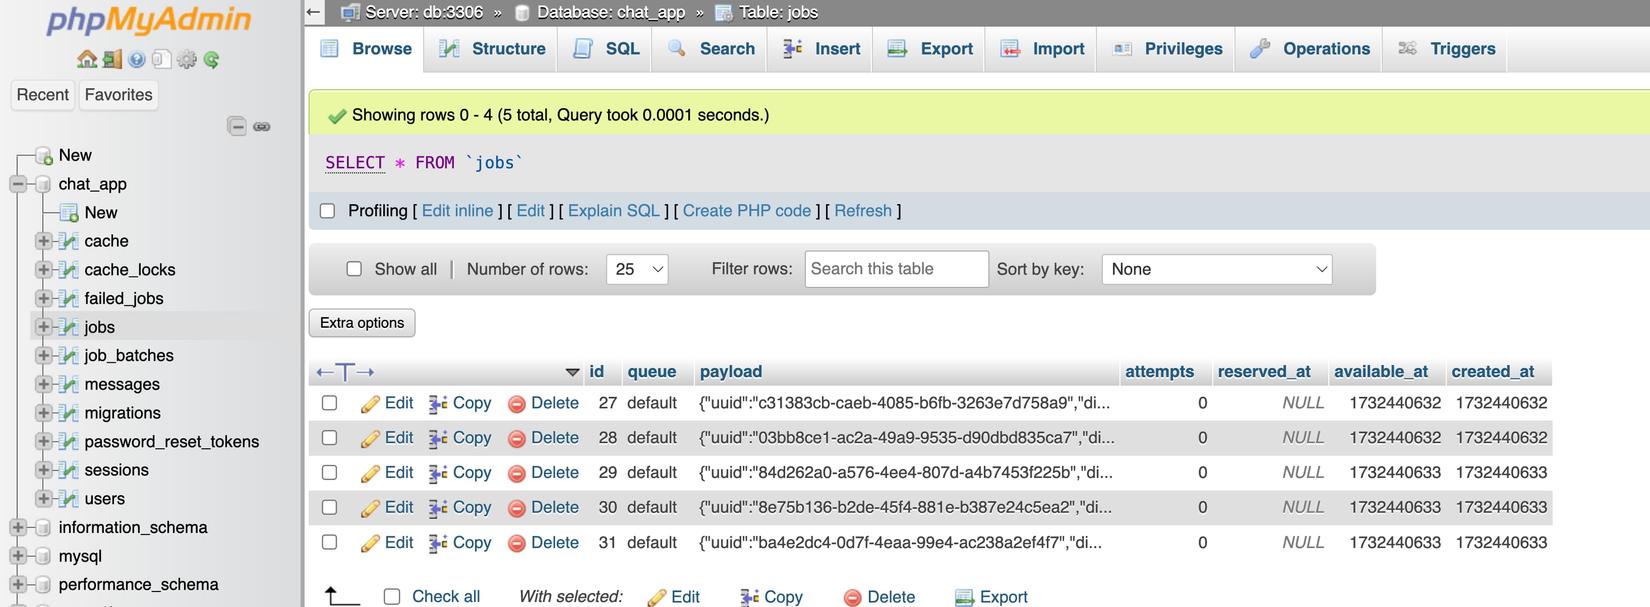This screenshot has width=1650, height=607.
Task: Click the users table icon in tree
Action: coord(69,498)
